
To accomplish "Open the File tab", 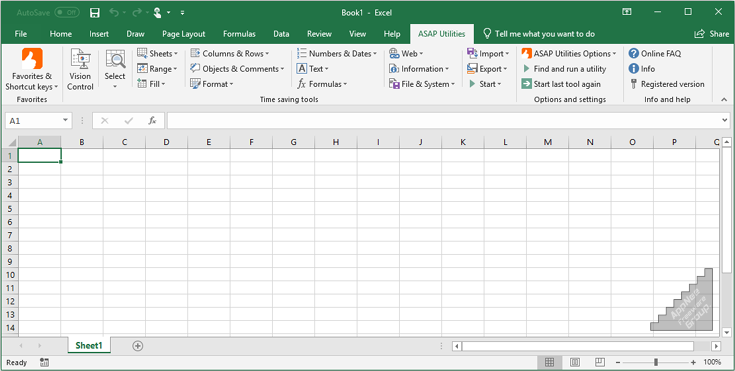I will pos(21,34).
